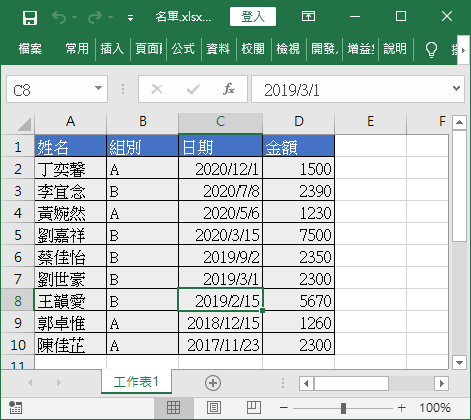Expand the Name Box dropdown arrow
Viewport: 471px width, 420px height.
[x=98, y=89]
